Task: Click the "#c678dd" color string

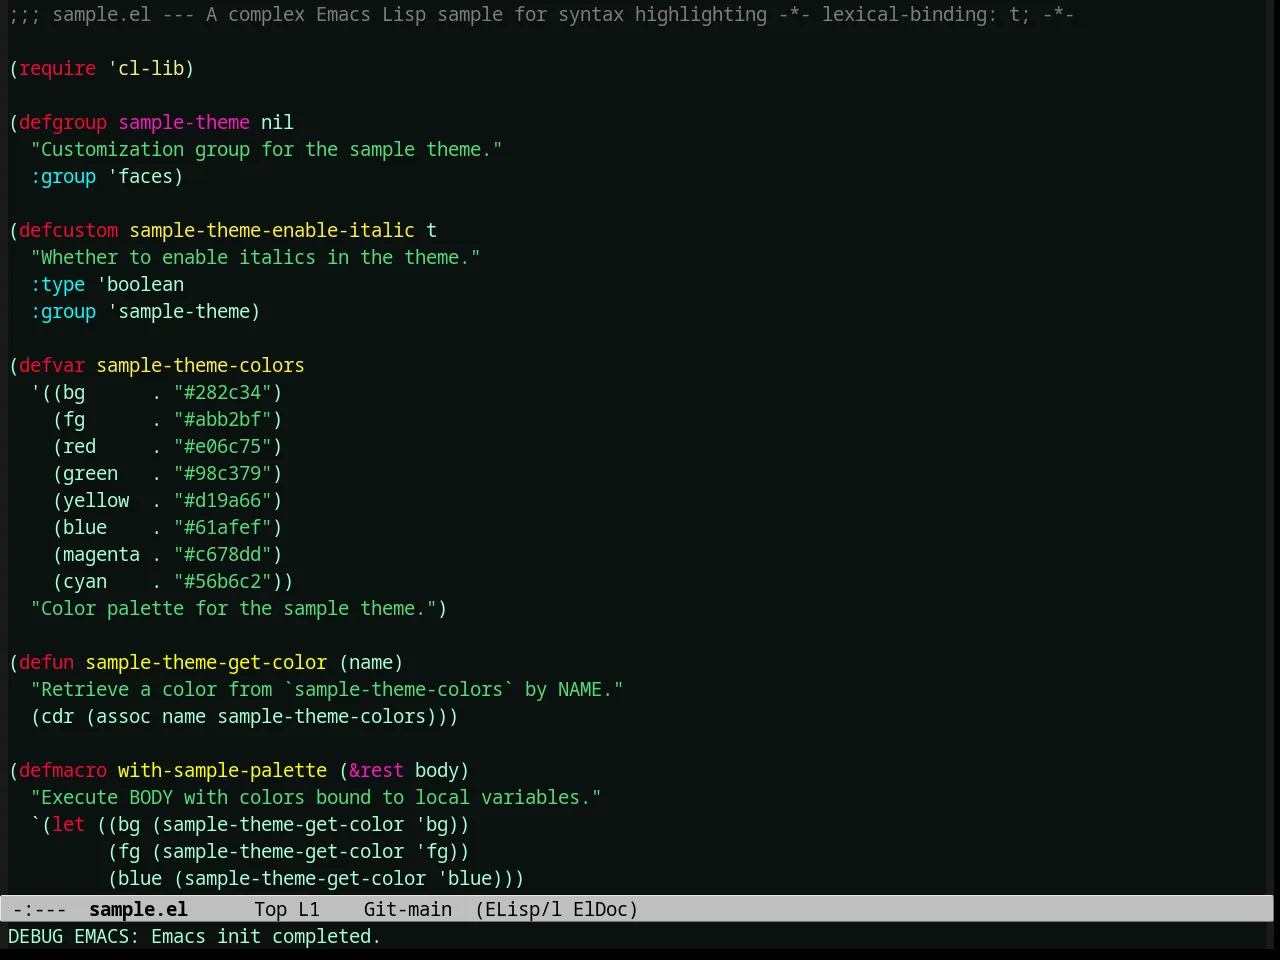Action: point(223,554)
